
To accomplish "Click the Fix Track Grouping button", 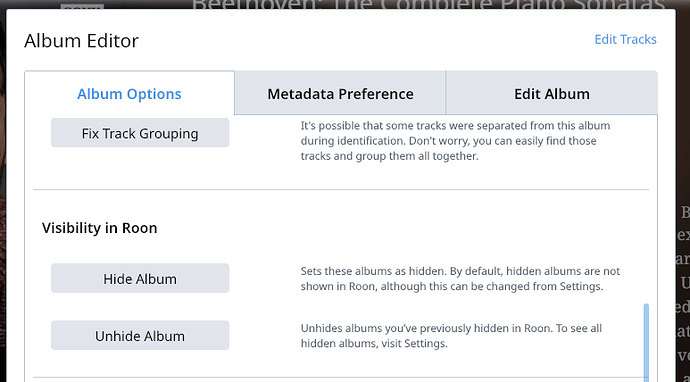I will pos(140,132).
